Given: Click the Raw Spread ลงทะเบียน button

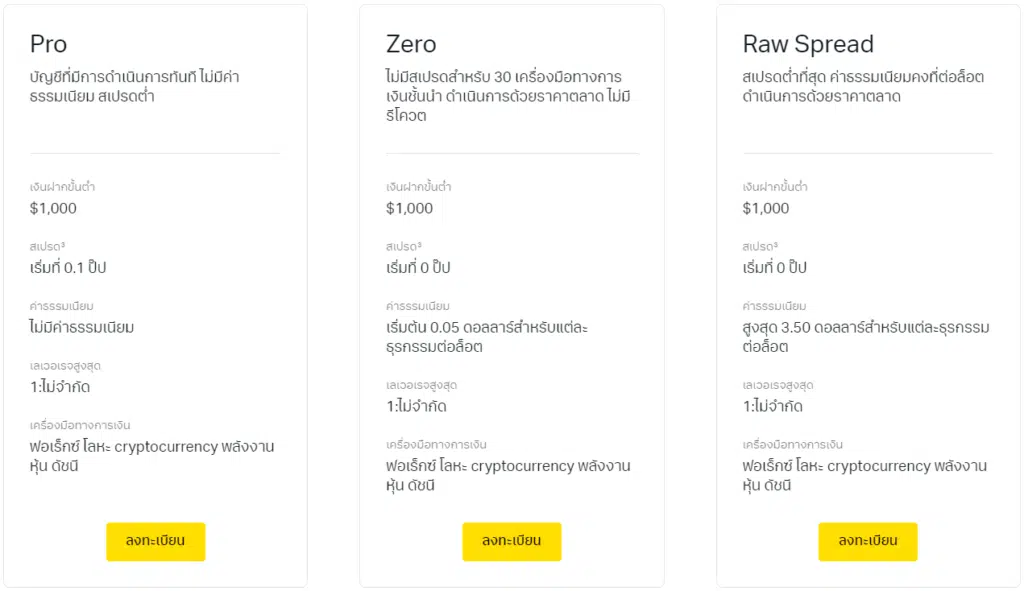Looking at the screenshot, I should tap(867, 541).
